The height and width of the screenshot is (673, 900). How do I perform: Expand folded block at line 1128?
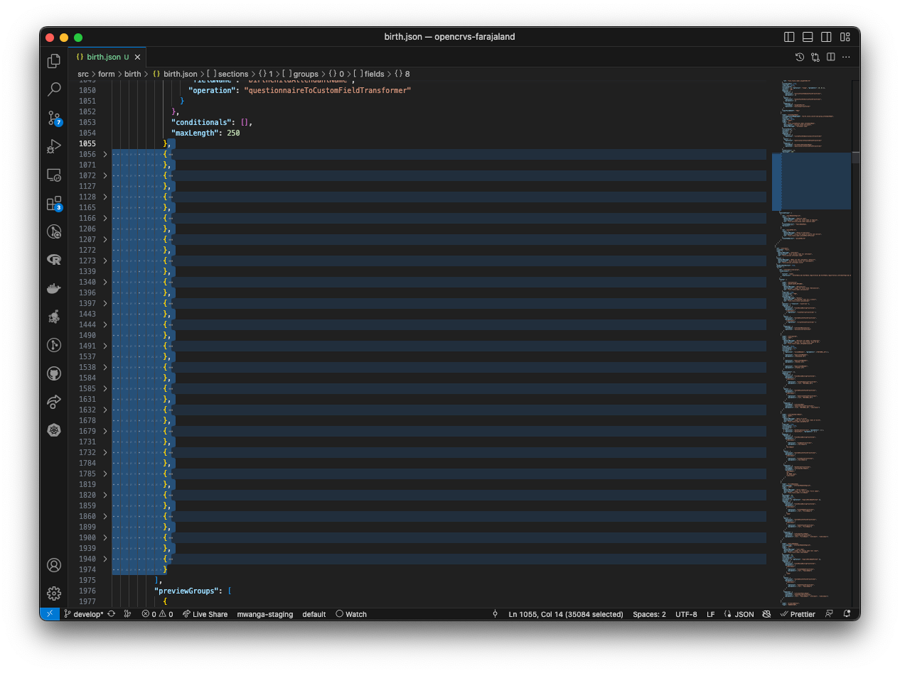coord(105,197)
